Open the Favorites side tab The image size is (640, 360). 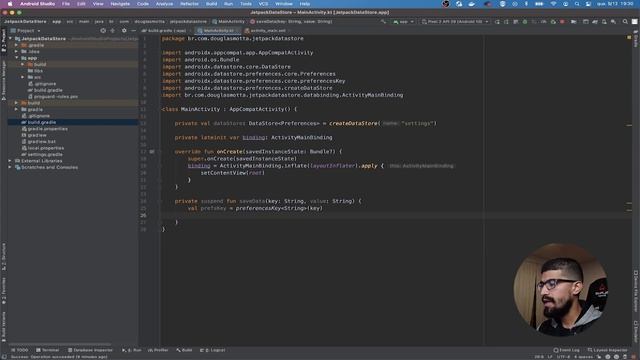[4, 290]
